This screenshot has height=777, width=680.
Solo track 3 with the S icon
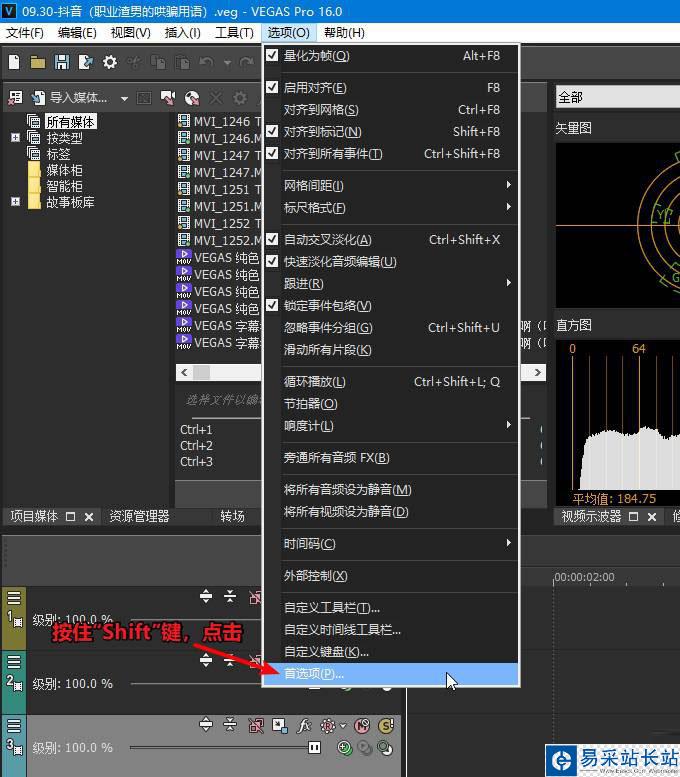386,726
